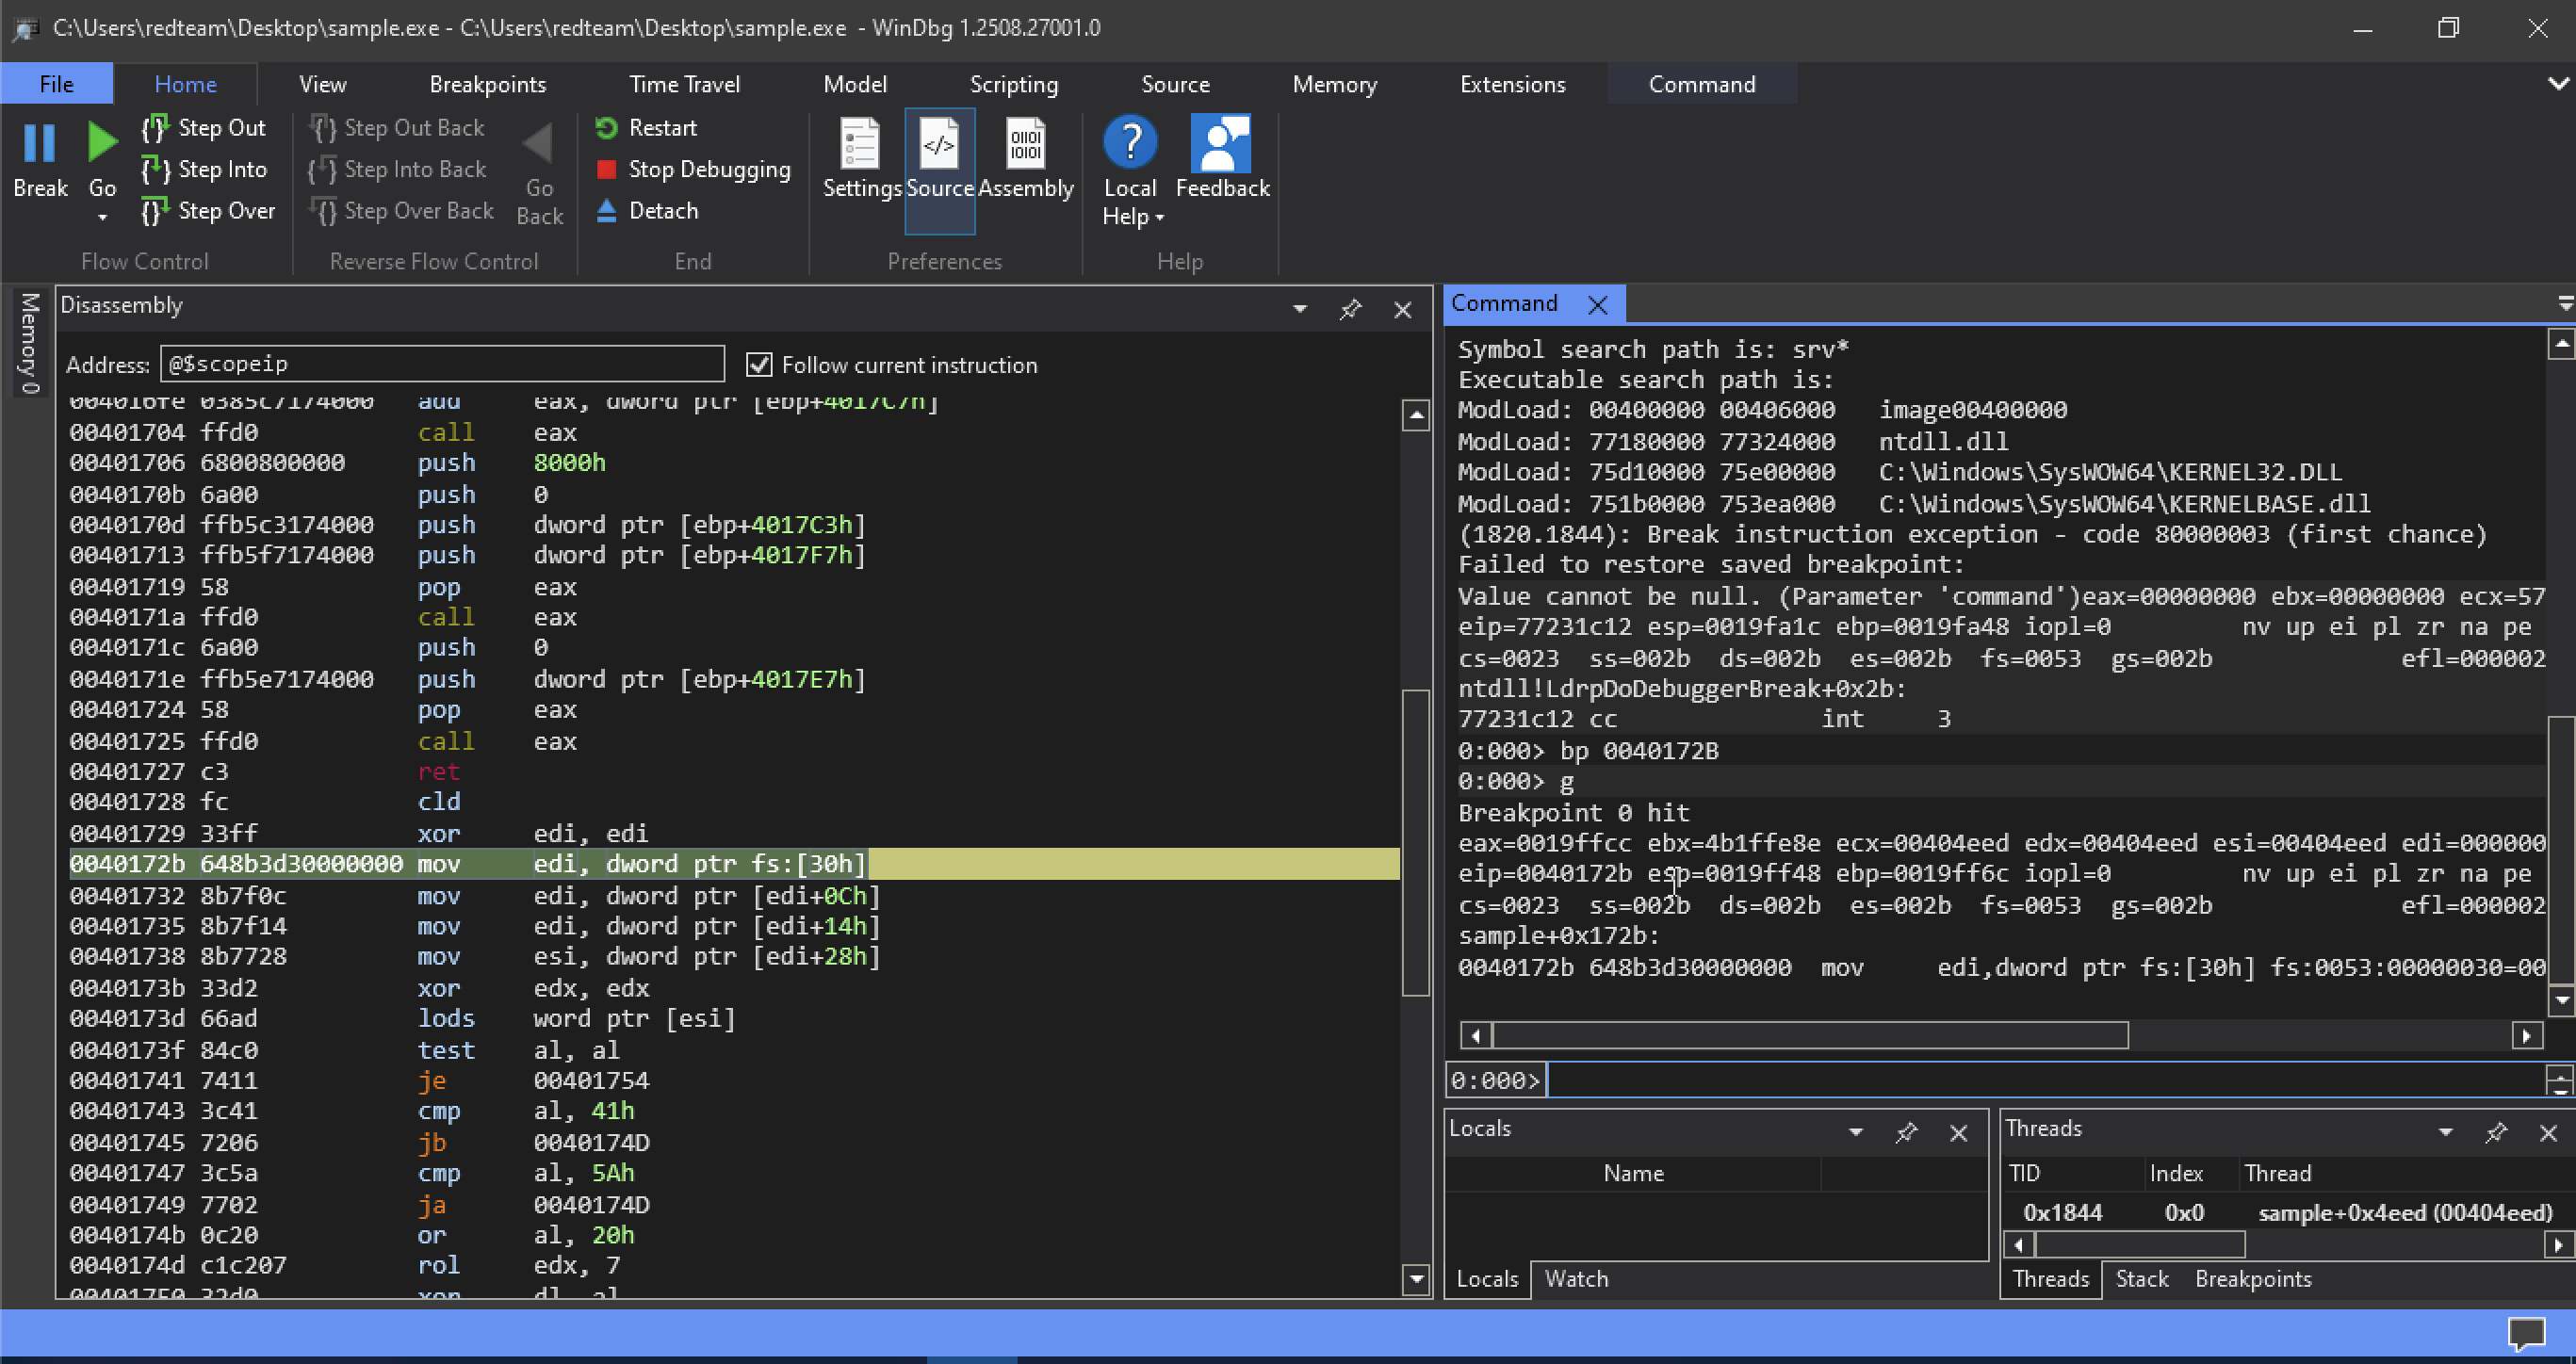This screenshot has width=2576, height=1364.
Task: Open the Feedback icon
Action: click(1221, 143)
